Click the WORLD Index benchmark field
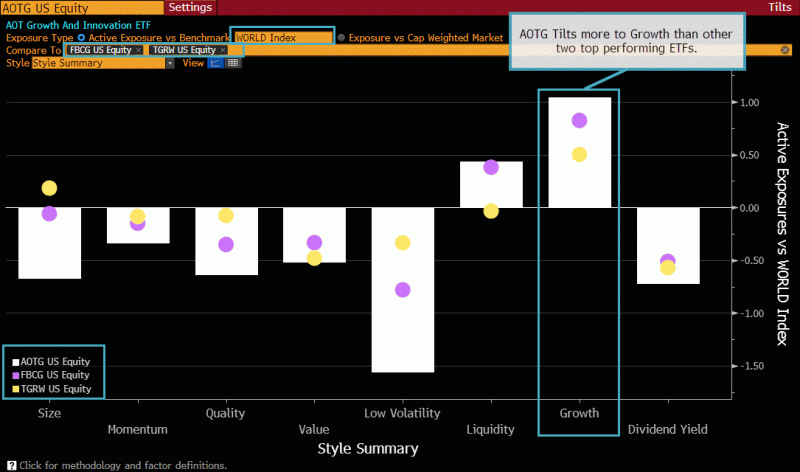Screen dimensions: 800x472 coord(283,37)
